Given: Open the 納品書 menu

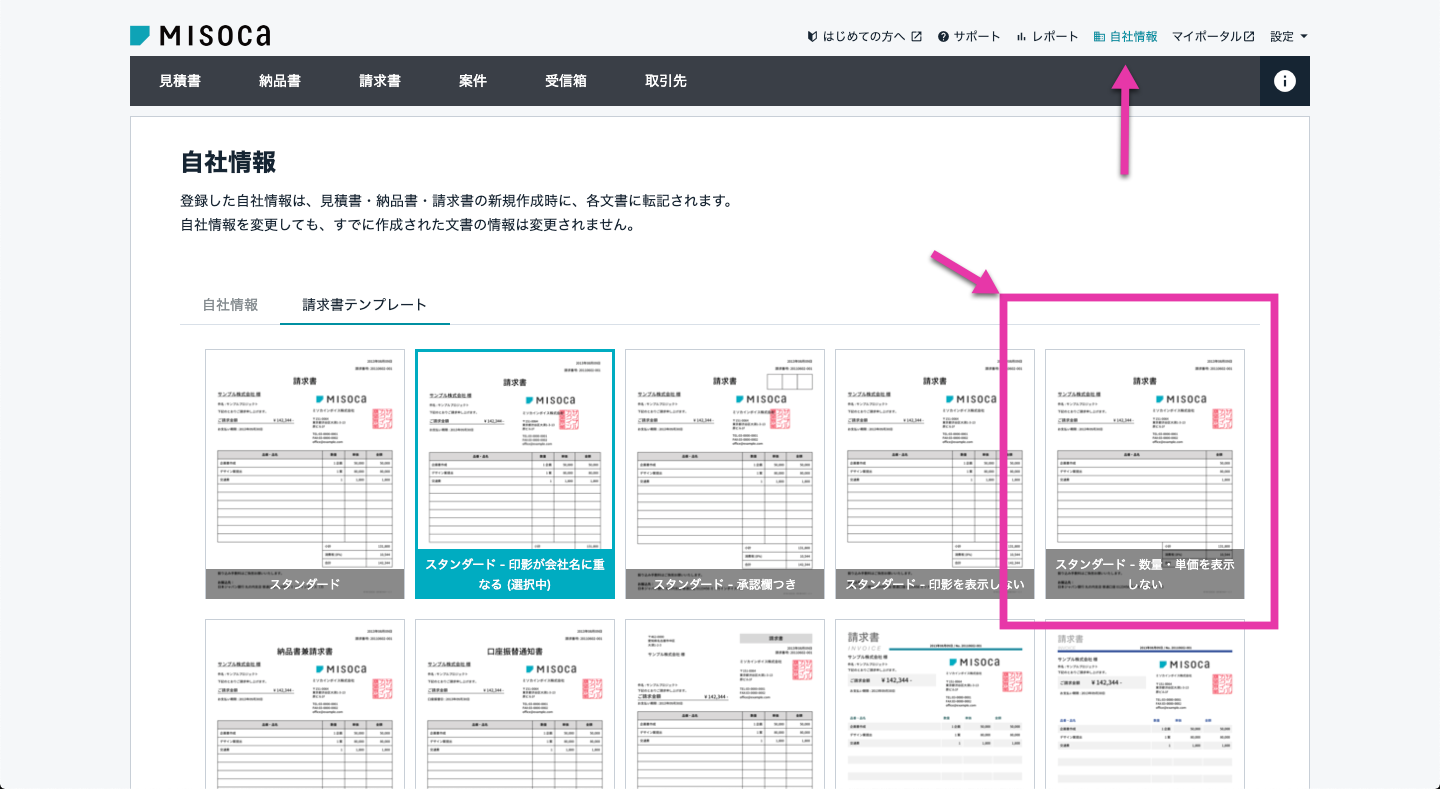Looking at the screenshot, I should [280, 81].
